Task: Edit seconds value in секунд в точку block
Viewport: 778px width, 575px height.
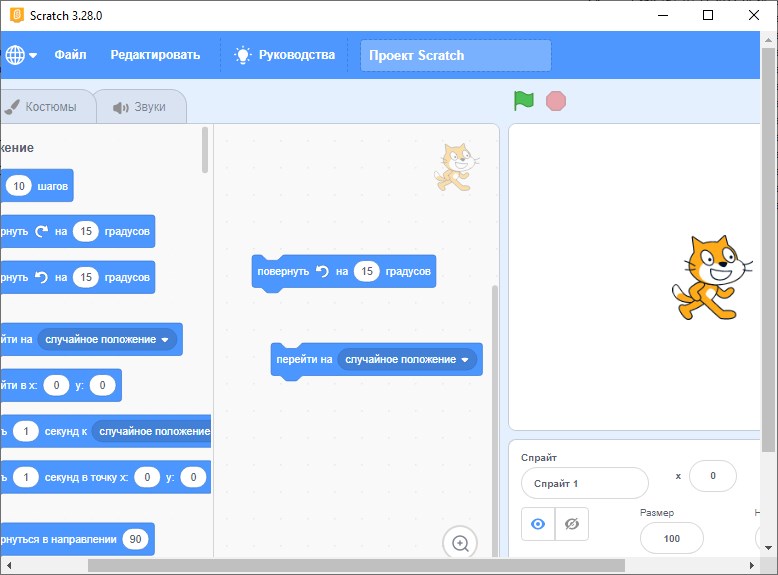Action: pos(26,477)
